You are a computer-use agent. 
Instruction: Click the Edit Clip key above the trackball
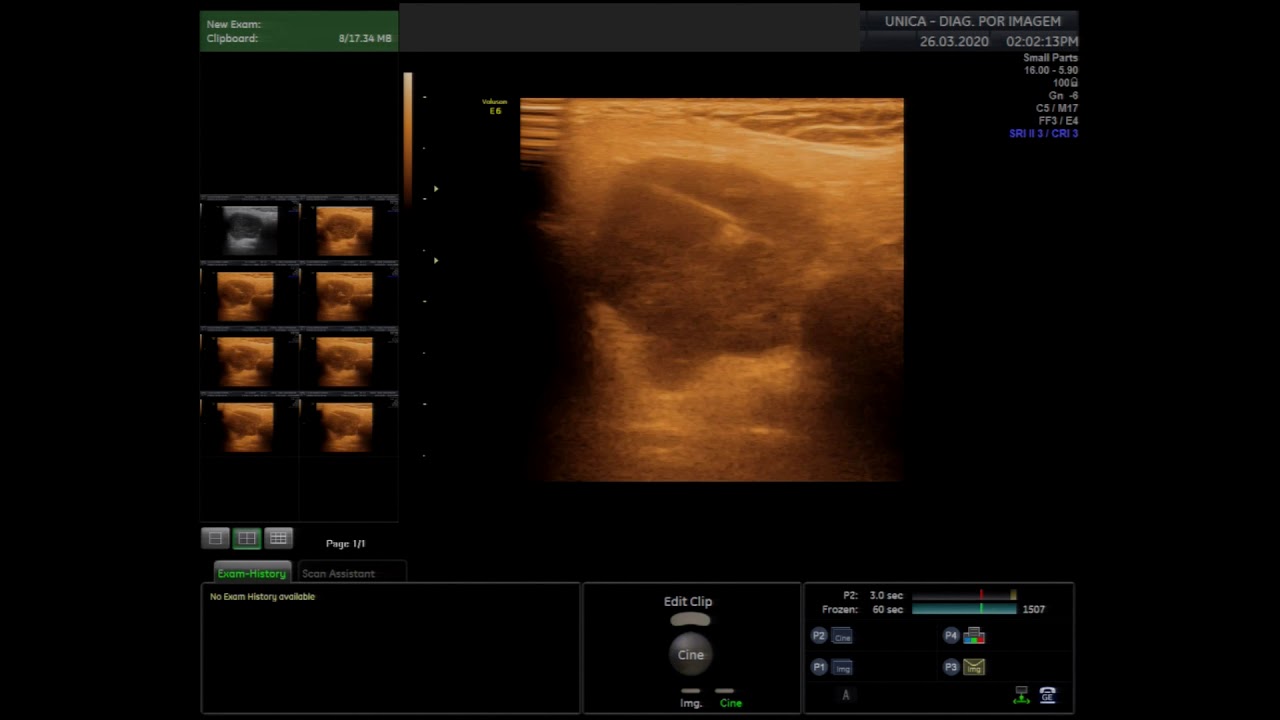(x=690, y=620)
